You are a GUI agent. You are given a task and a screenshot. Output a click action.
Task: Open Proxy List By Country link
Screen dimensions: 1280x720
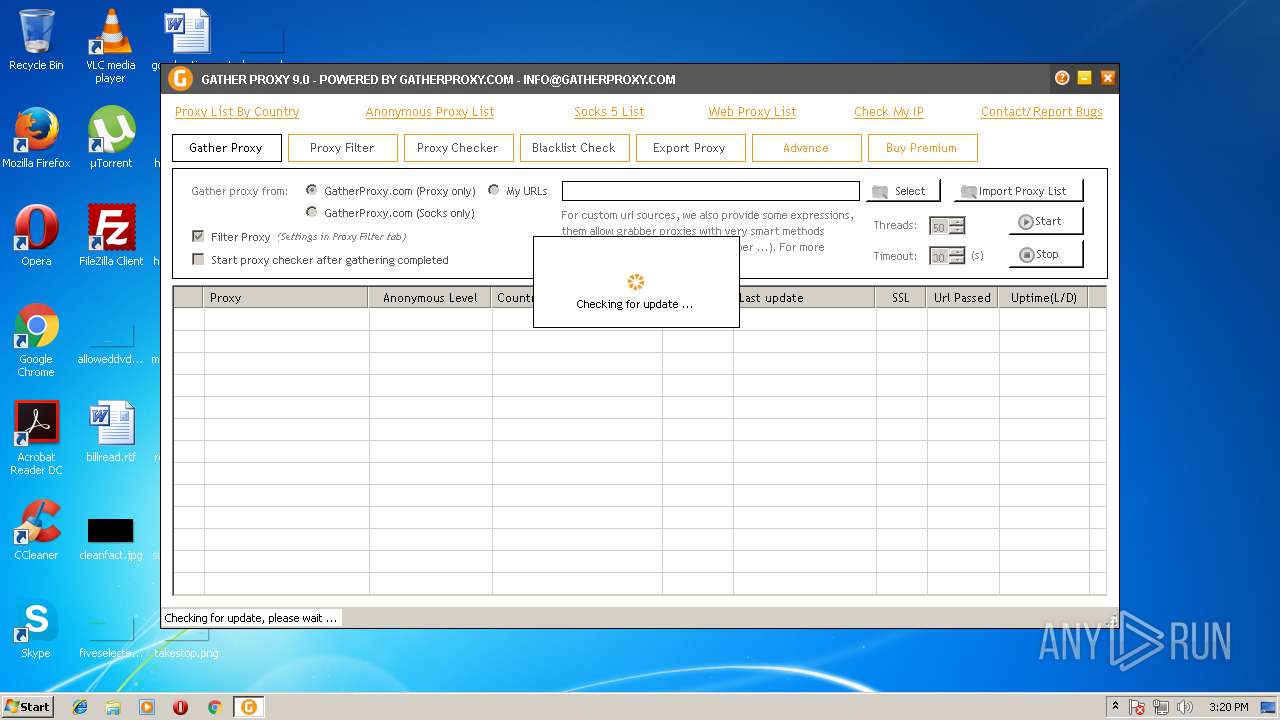(x=237, y=112)
